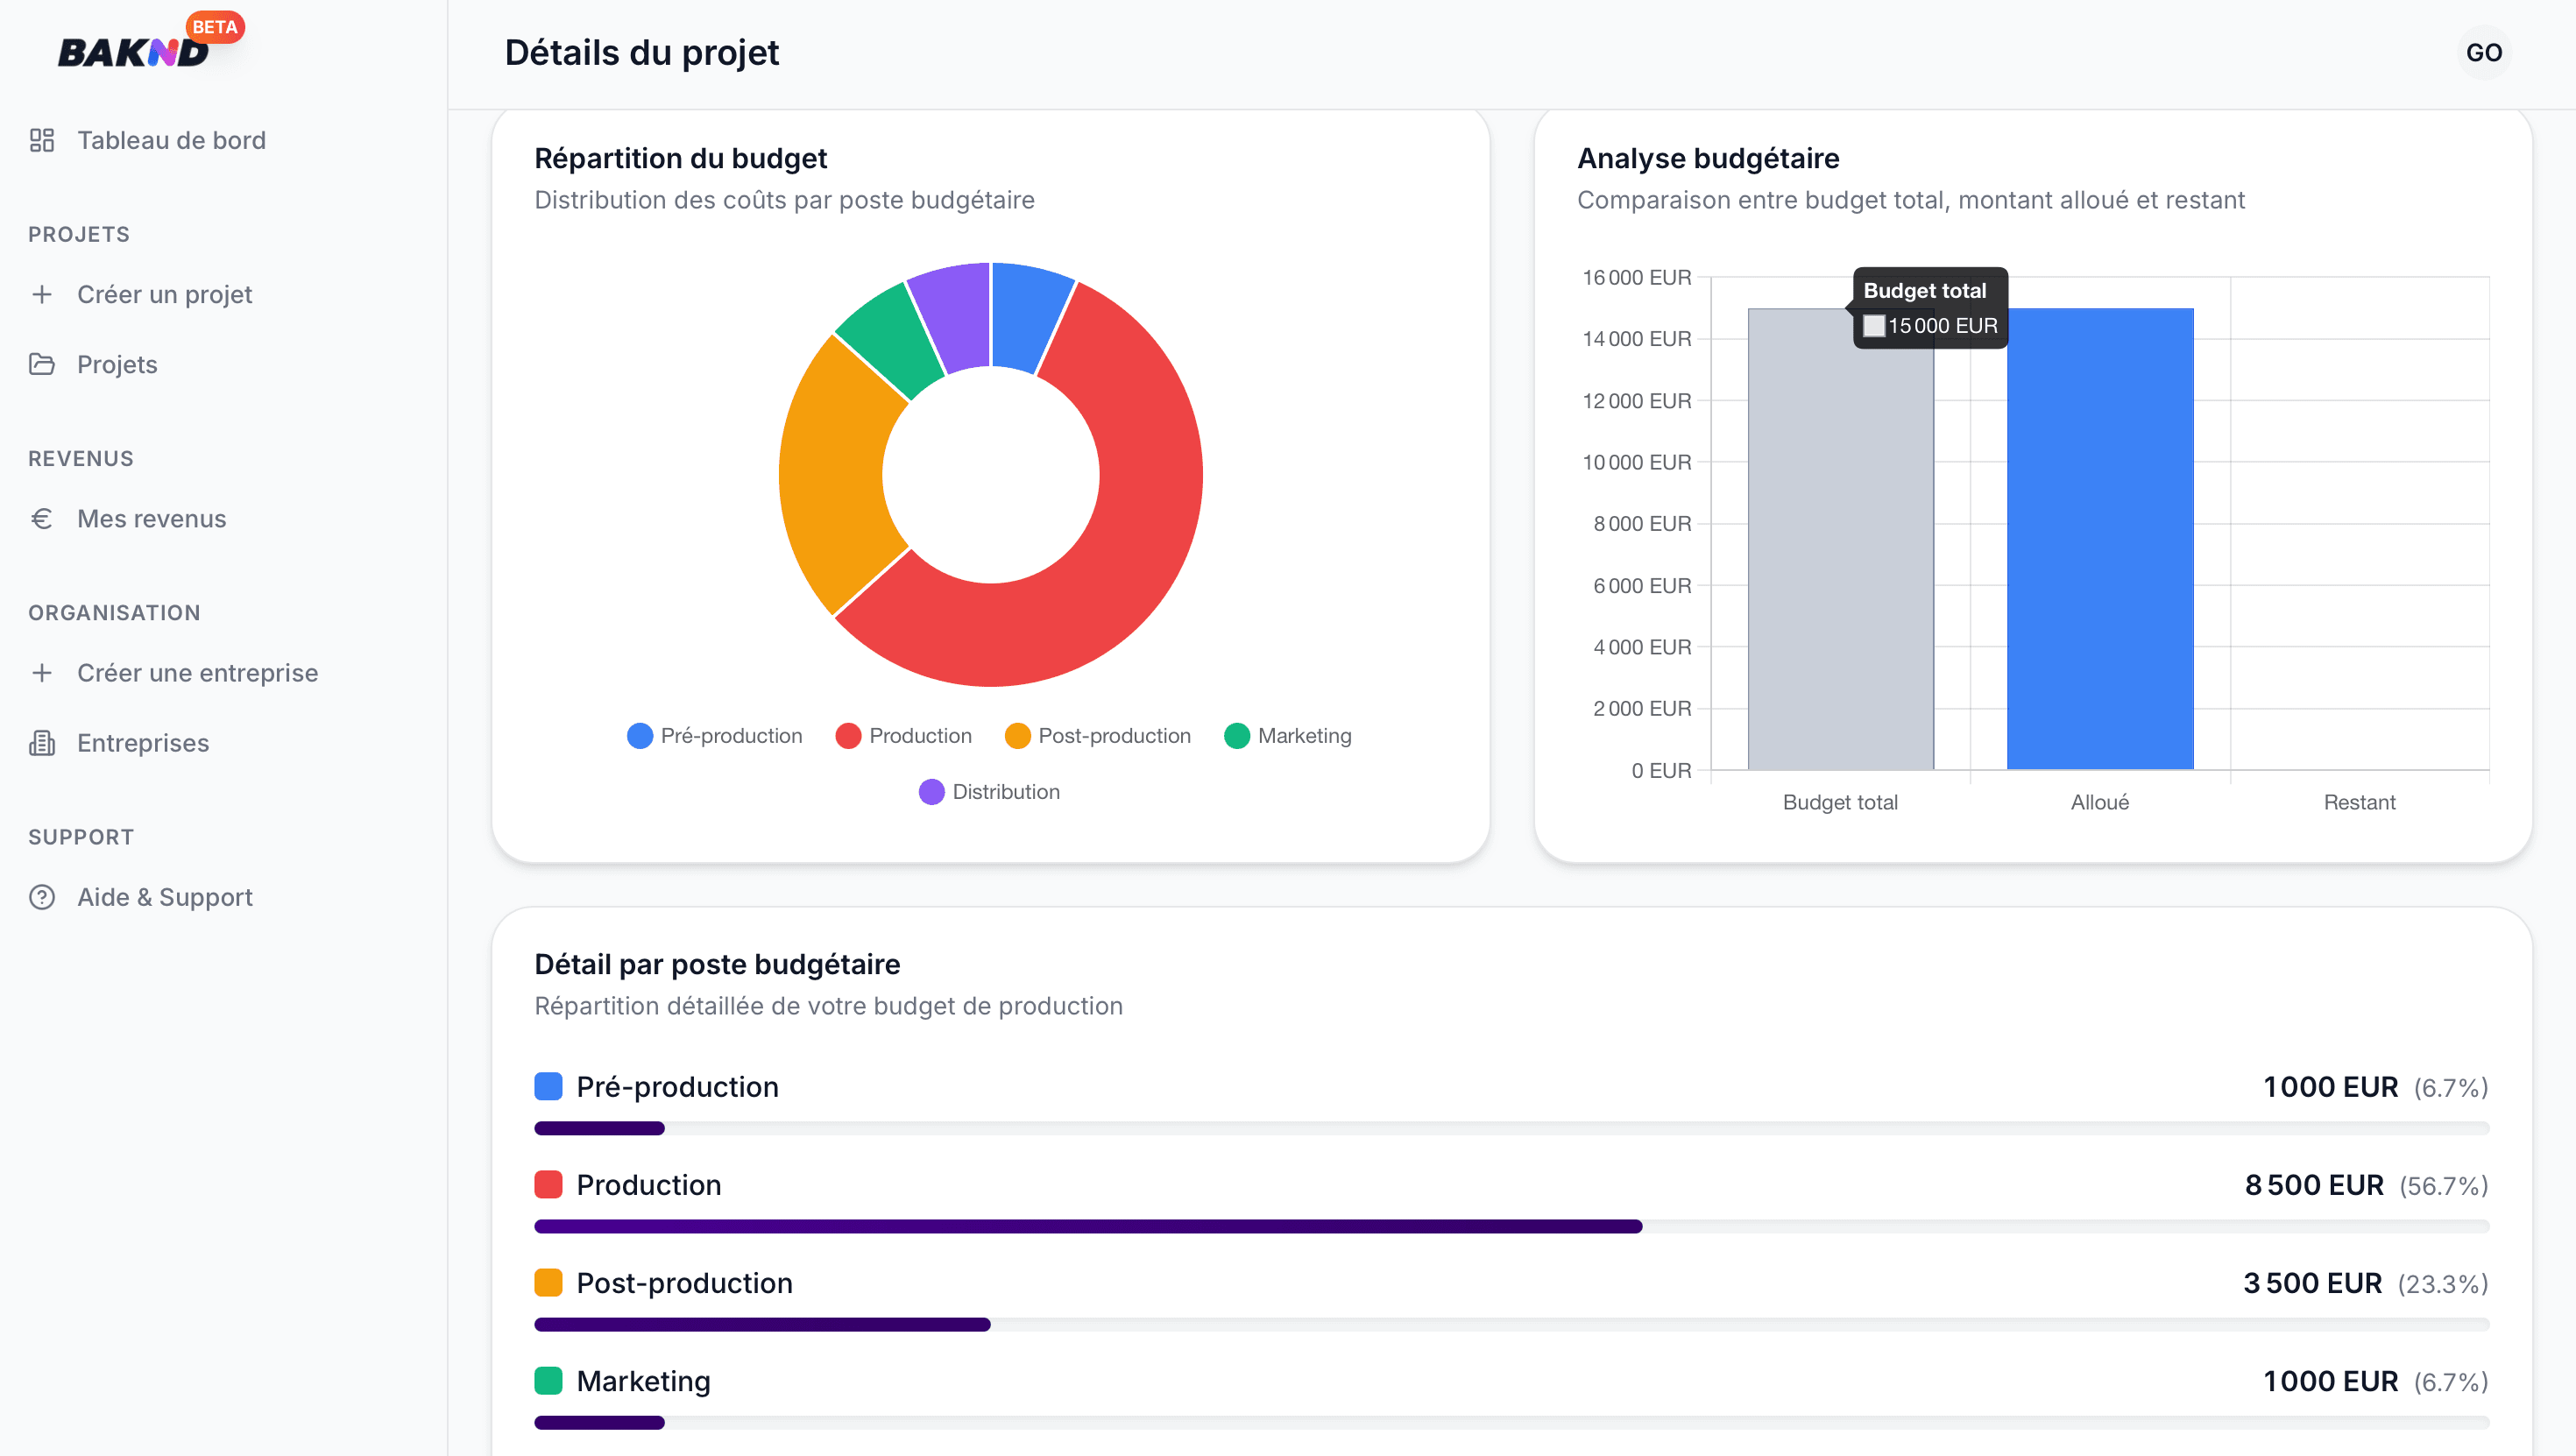Click the blue Alloué bar

pos(2100,539)
